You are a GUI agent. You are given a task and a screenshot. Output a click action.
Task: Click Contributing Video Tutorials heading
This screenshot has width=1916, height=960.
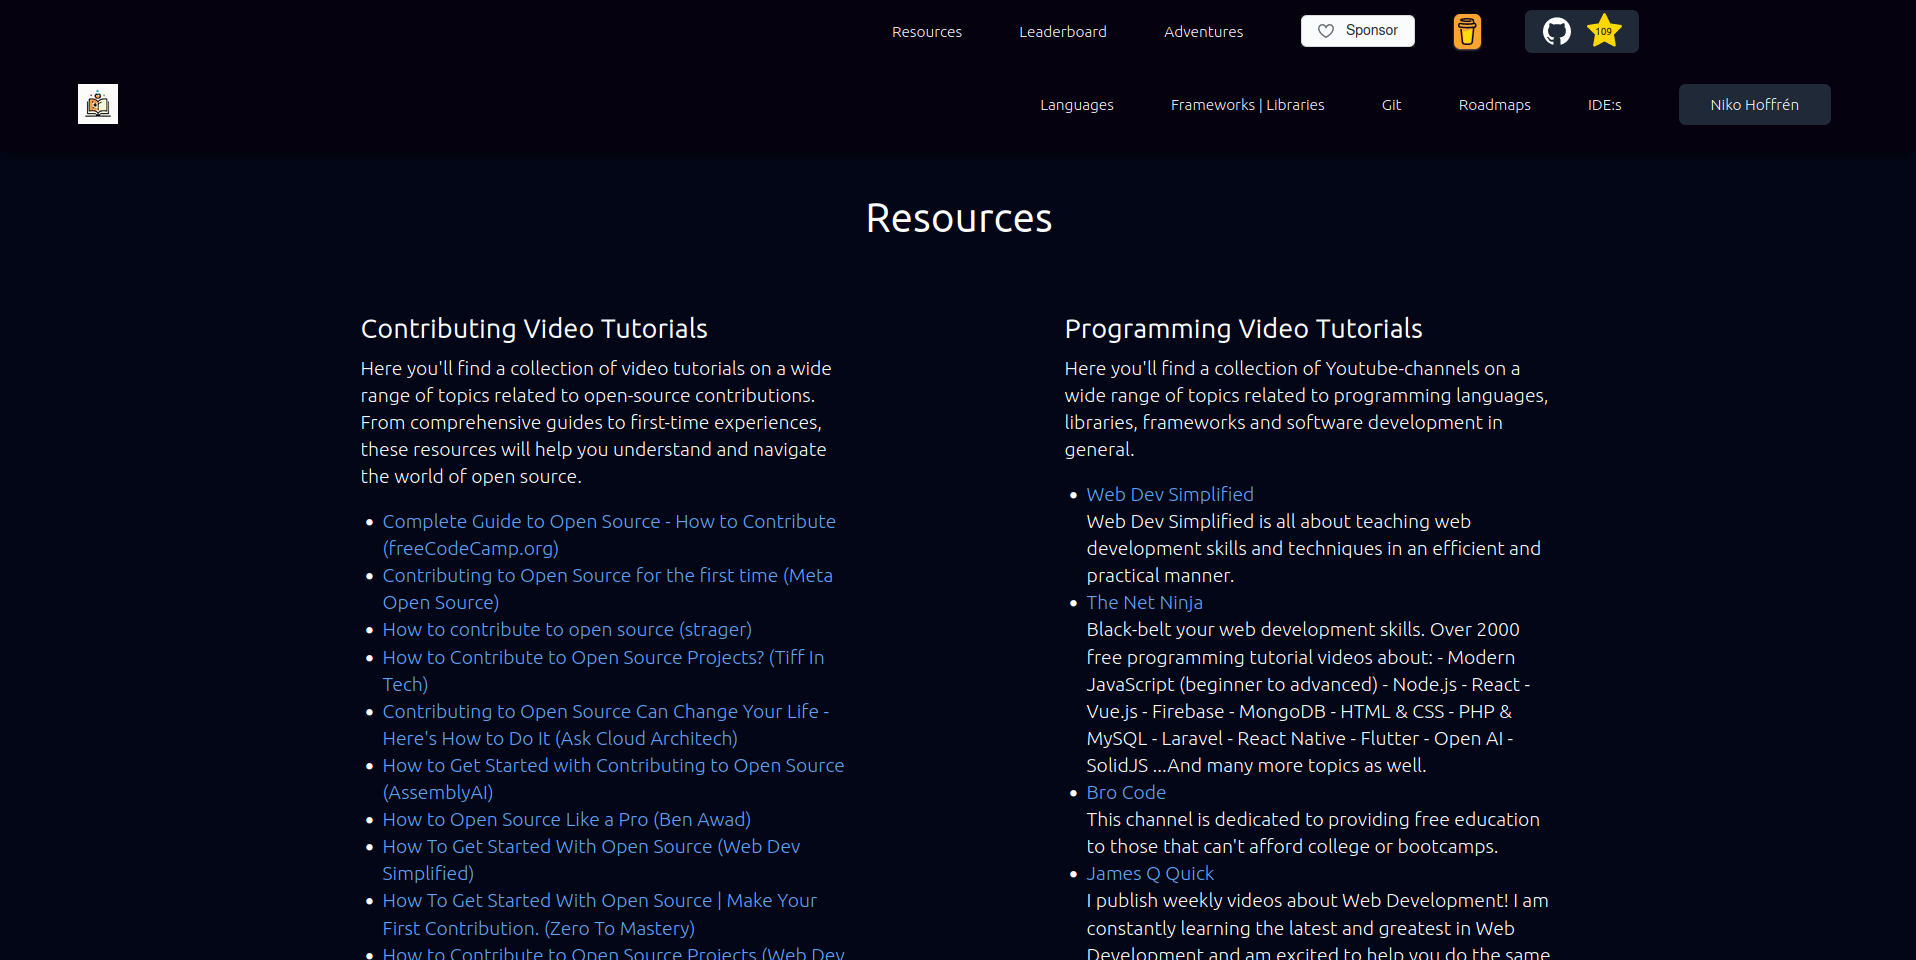click(x=534, y=329)
